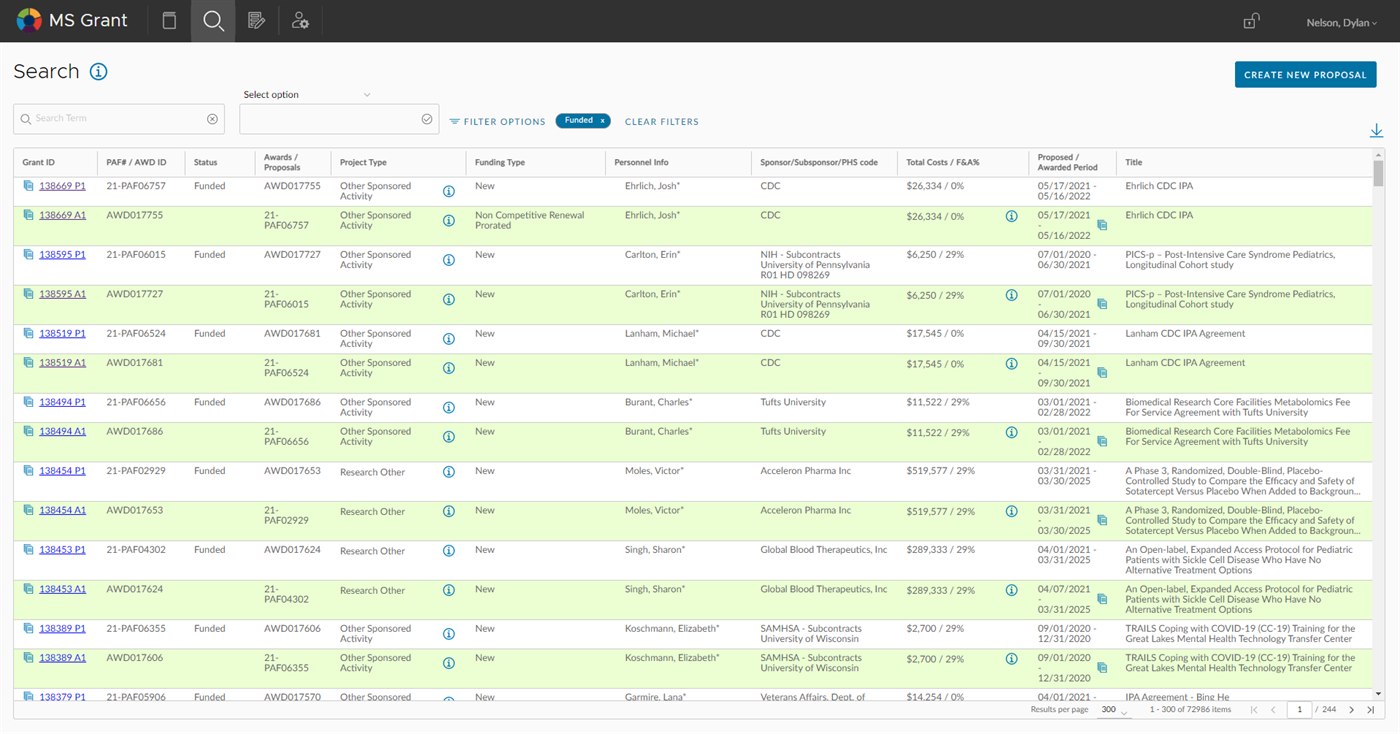Sort by the PAF# / AWD ID column header
The height and width of the screenshot is (734, 1400).
coord(136,162)
